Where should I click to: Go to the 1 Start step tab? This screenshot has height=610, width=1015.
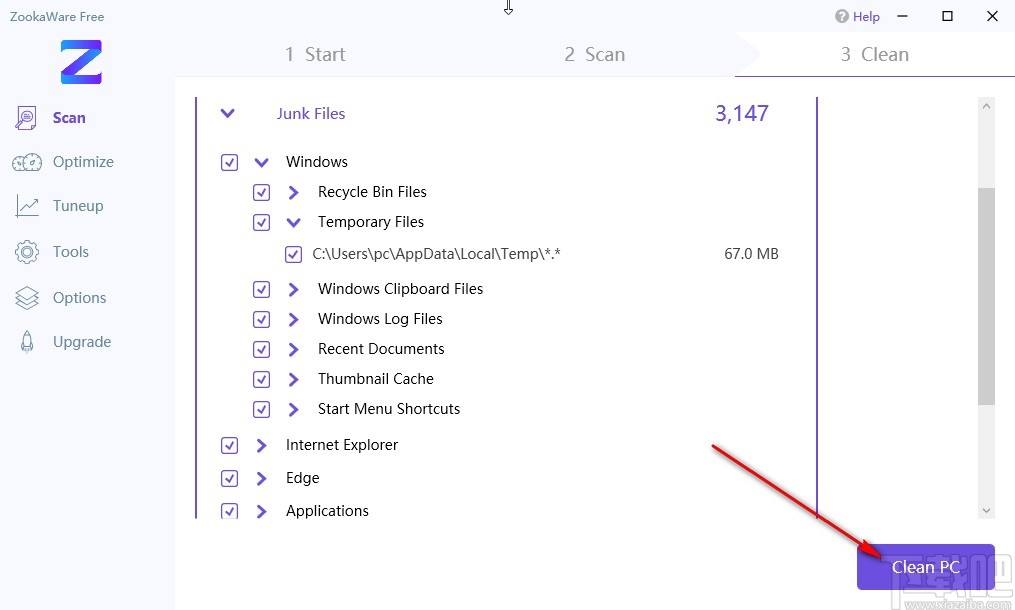click(x=315, y=55)
